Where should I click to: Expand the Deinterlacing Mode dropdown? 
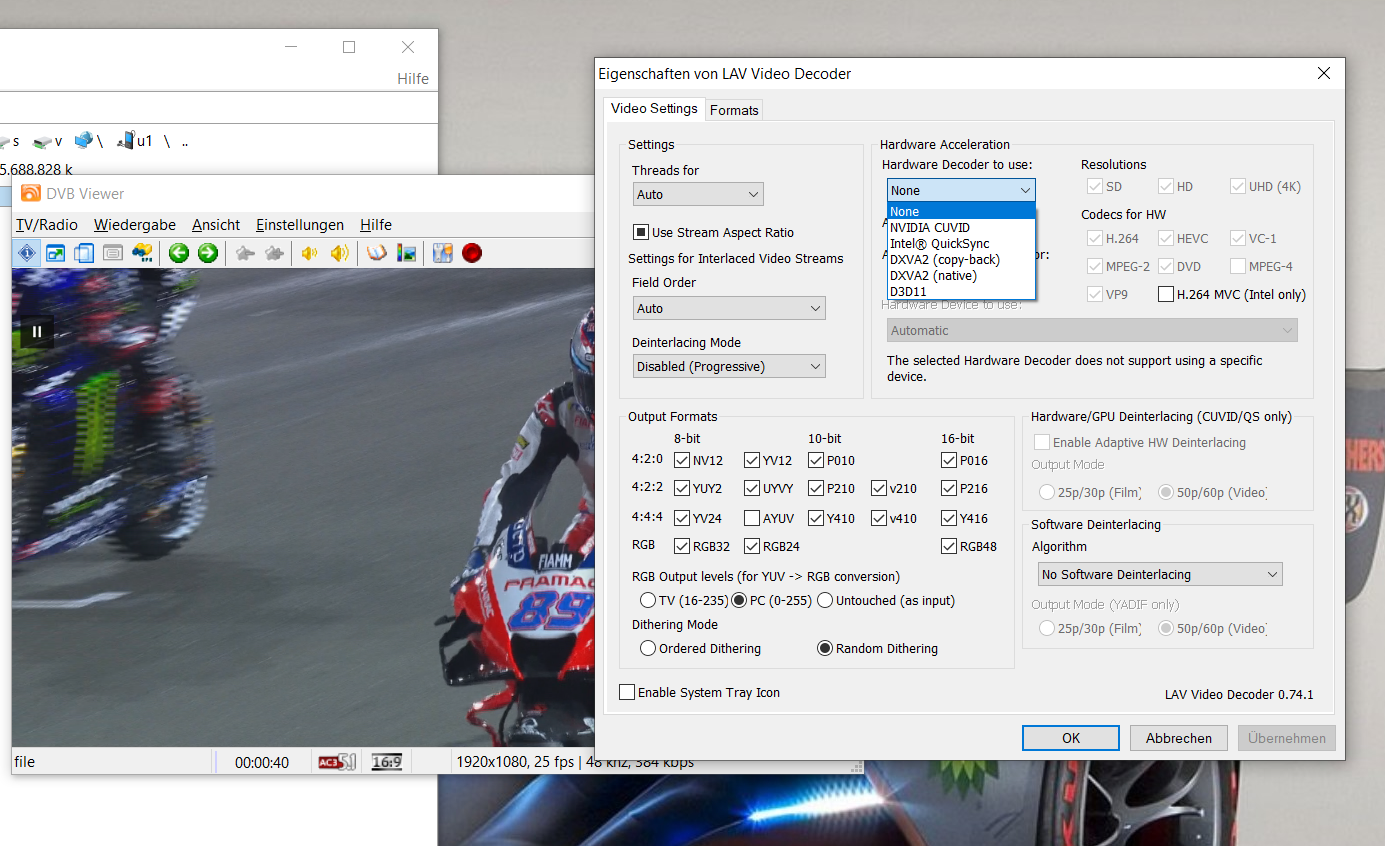(729, 367)
